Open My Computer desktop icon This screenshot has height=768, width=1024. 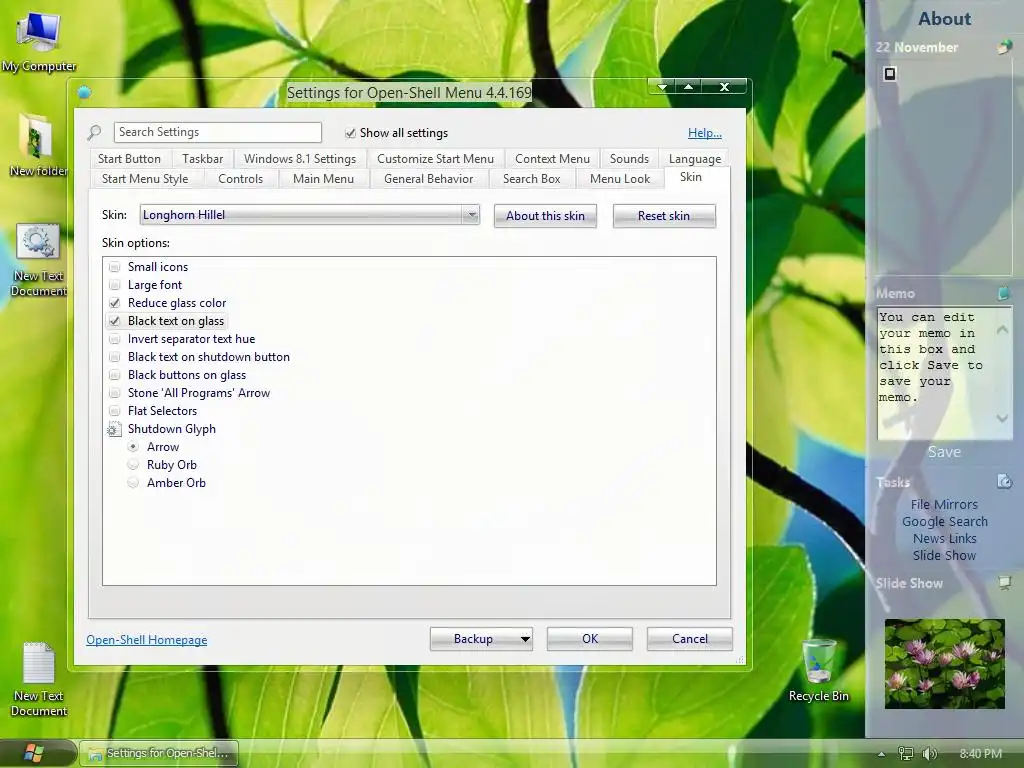39,40
